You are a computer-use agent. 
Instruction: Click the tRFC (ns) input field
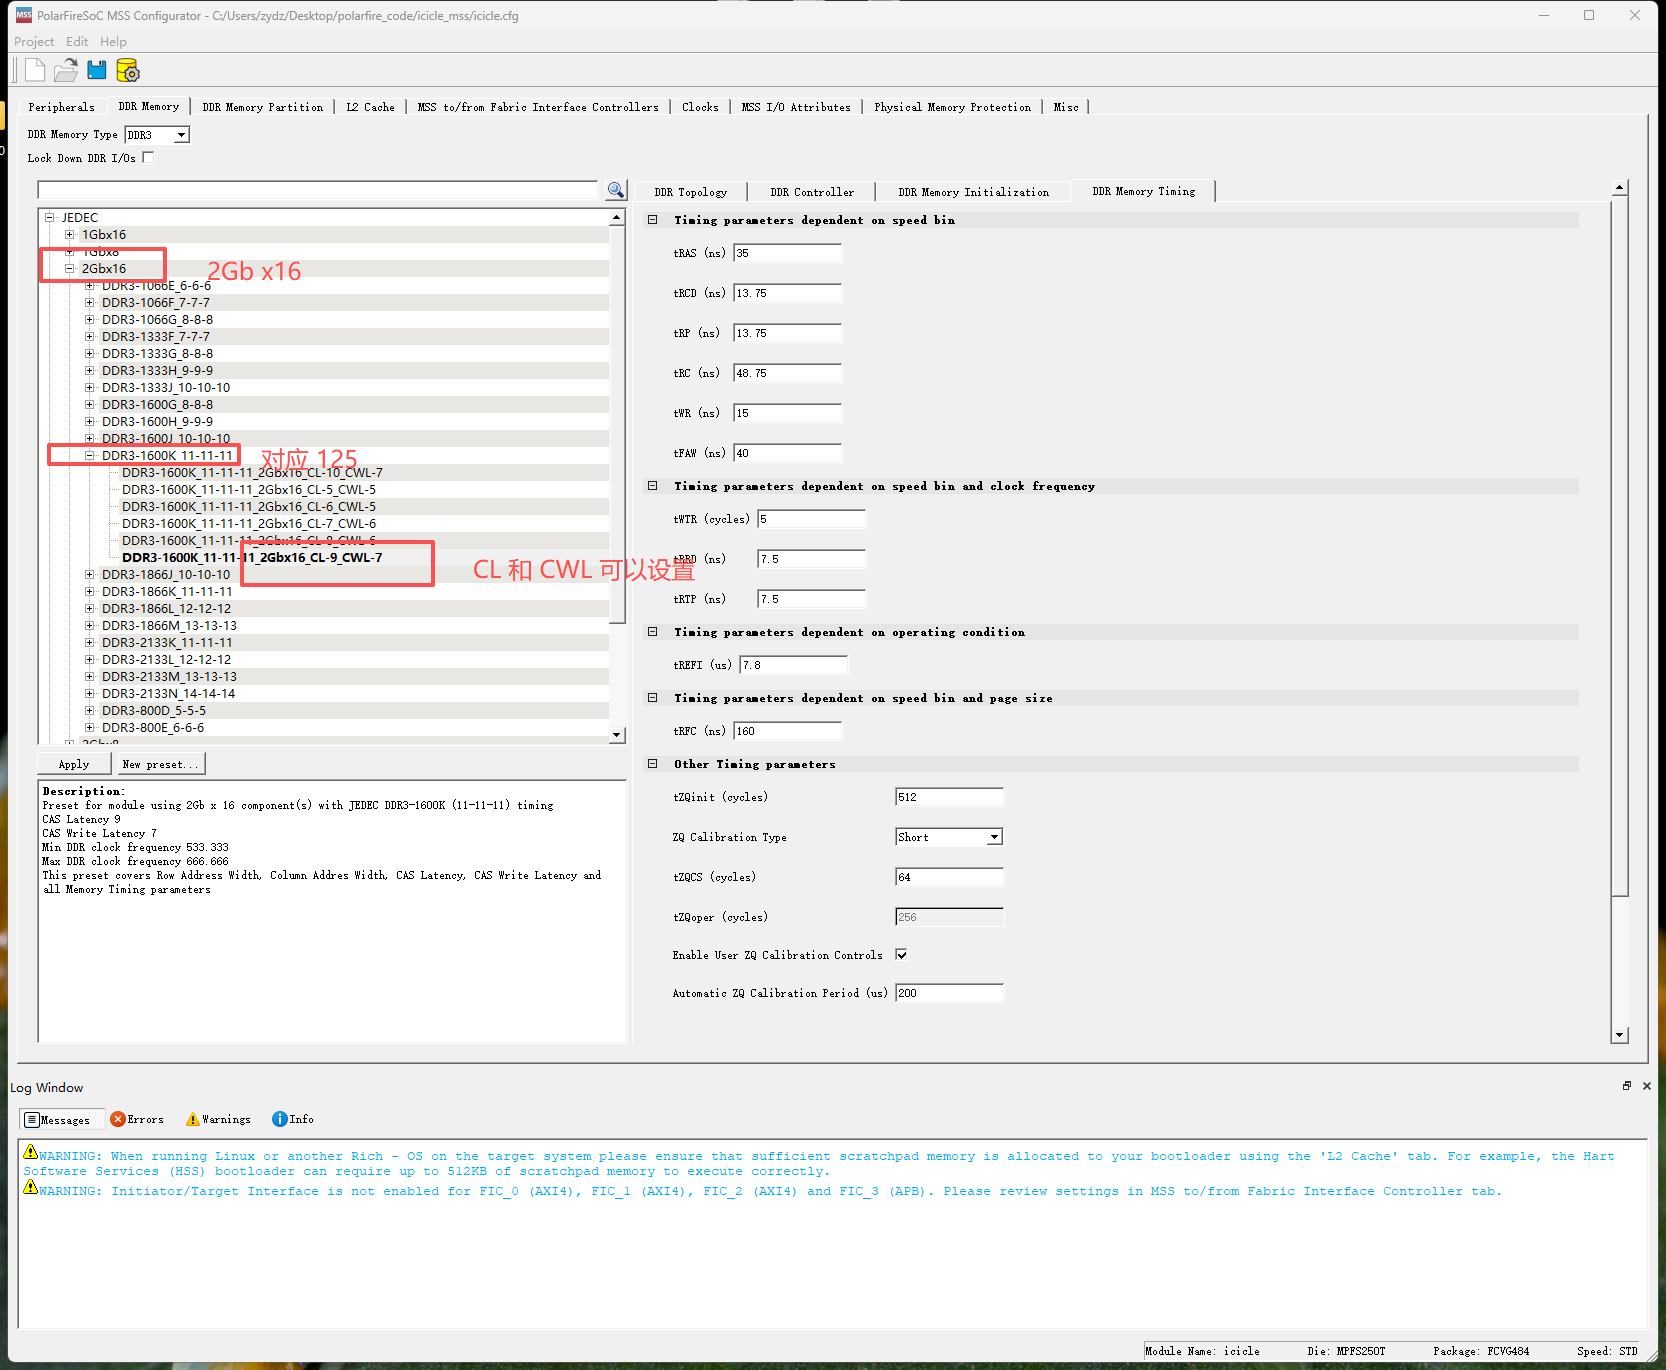pyautogui.click(x=787, y=731)
